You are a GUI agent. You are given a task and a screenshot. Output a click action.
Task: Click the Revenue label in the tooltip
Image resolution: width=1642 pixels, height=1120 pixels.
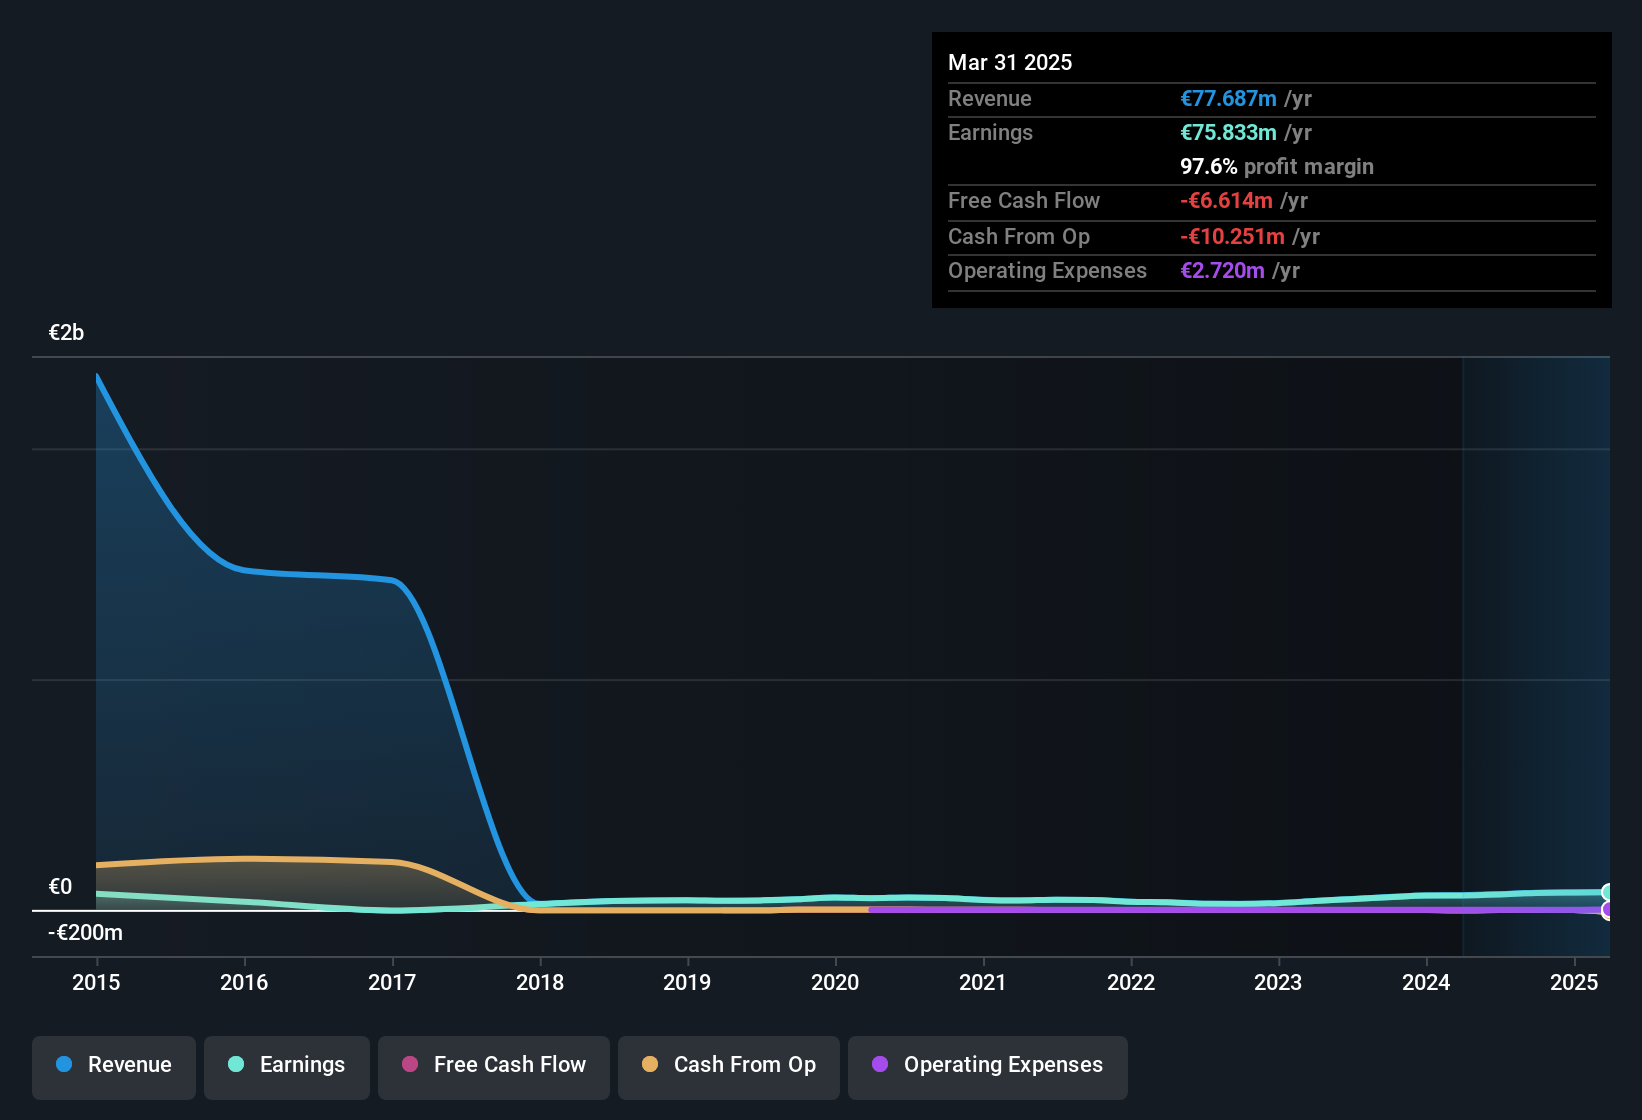[x=989, y=98]
